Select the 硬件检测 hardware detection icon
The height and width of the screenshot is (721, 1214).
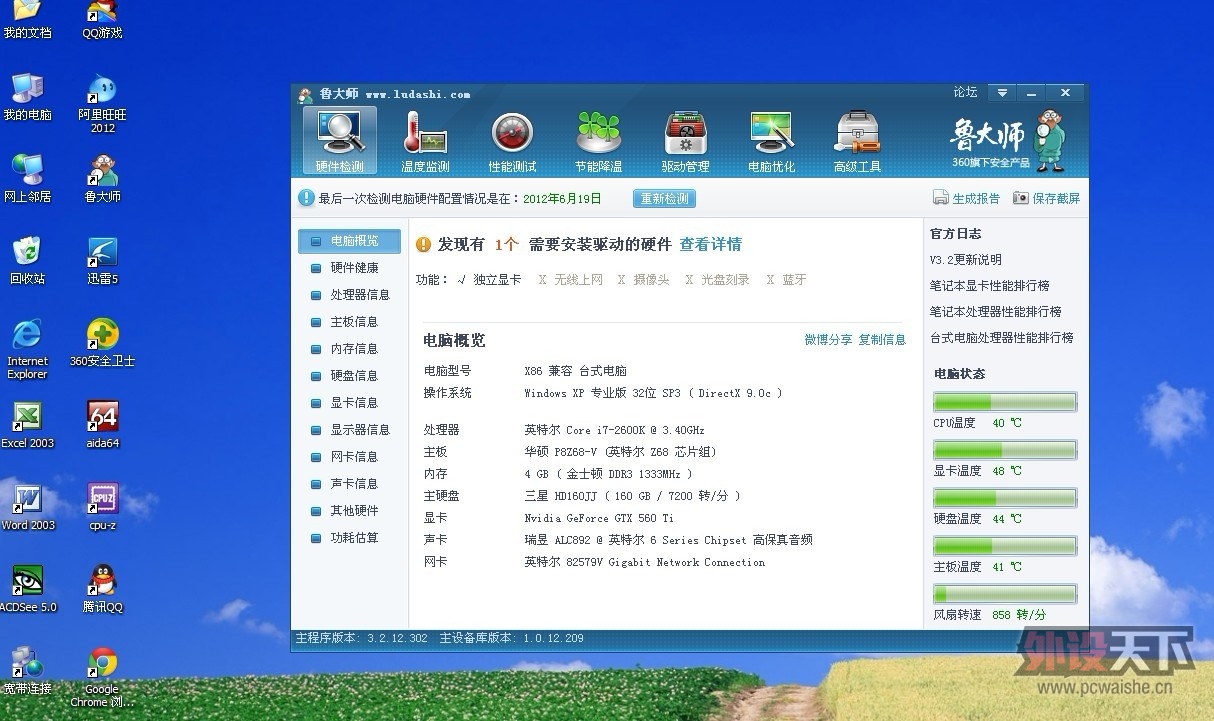(x=340, y=140)
